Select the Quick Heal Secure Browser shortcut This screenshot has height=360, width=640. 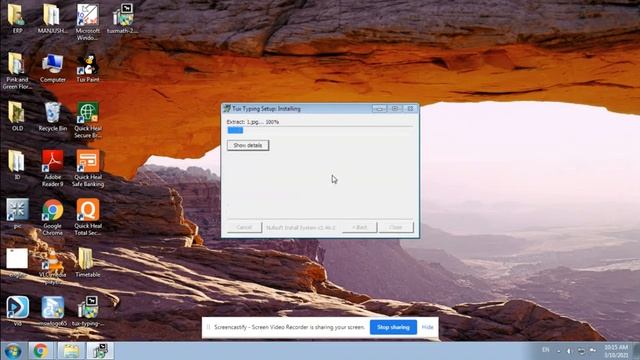(88, 120)
